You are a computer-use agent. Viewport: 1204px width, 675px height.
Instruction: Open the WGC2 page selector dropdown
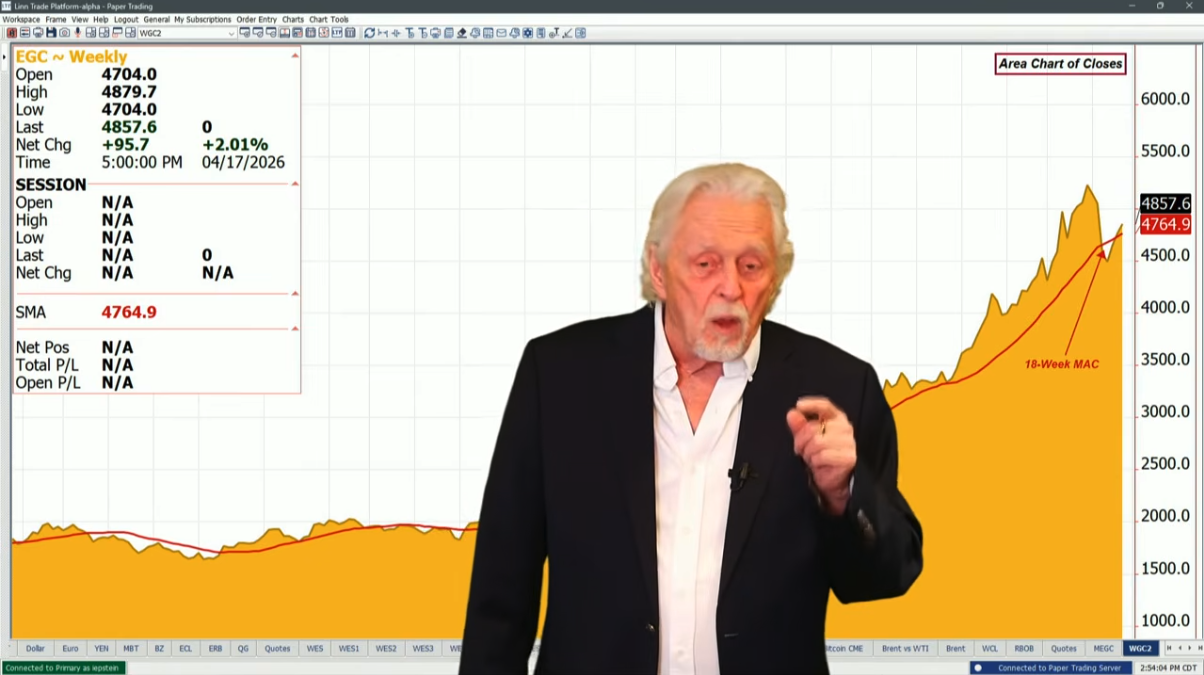[231, 33]
